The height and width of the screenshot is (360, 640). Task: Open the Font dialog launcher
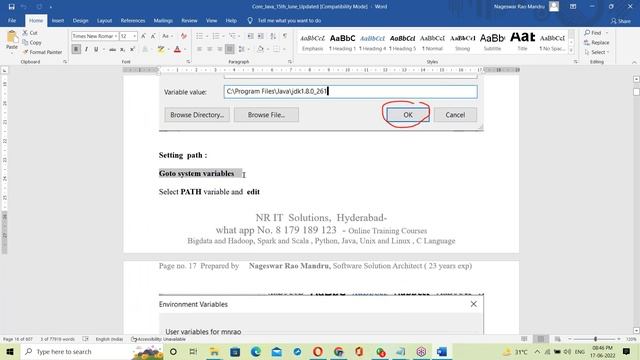click(188, 62)
